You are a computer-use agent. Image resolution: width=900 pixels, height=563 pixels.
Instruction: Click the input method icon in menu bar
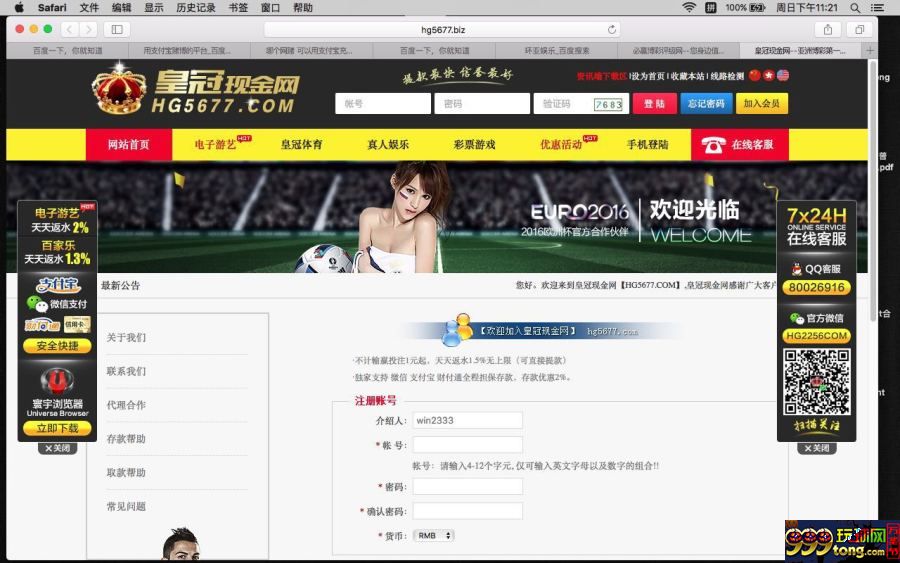point(711,7)
